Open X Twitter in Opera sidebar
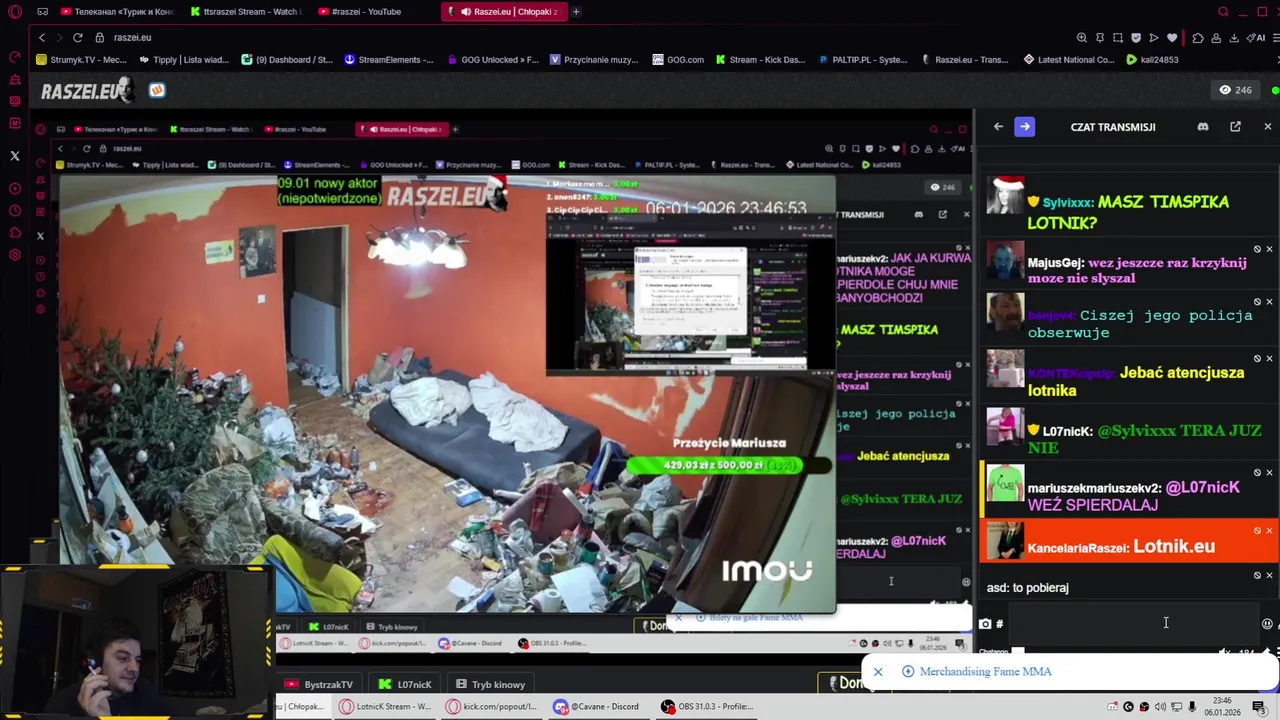The image size is (1280, 720). click(x=15, y=156)
